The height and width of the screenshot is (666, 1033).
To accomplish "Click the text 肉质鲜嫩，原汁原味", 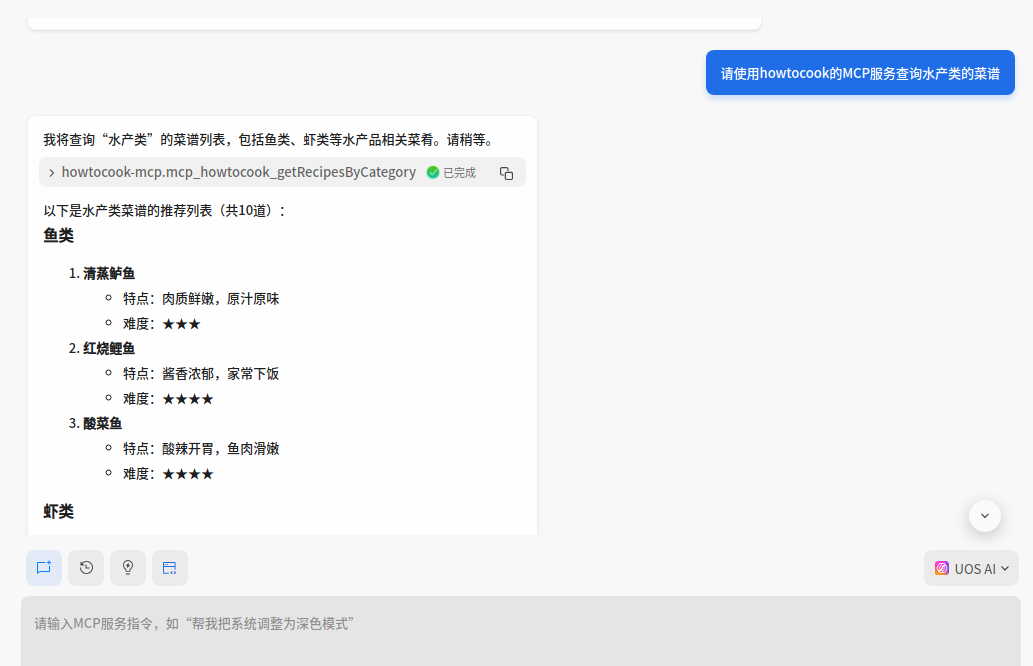I will coord(221,299).
